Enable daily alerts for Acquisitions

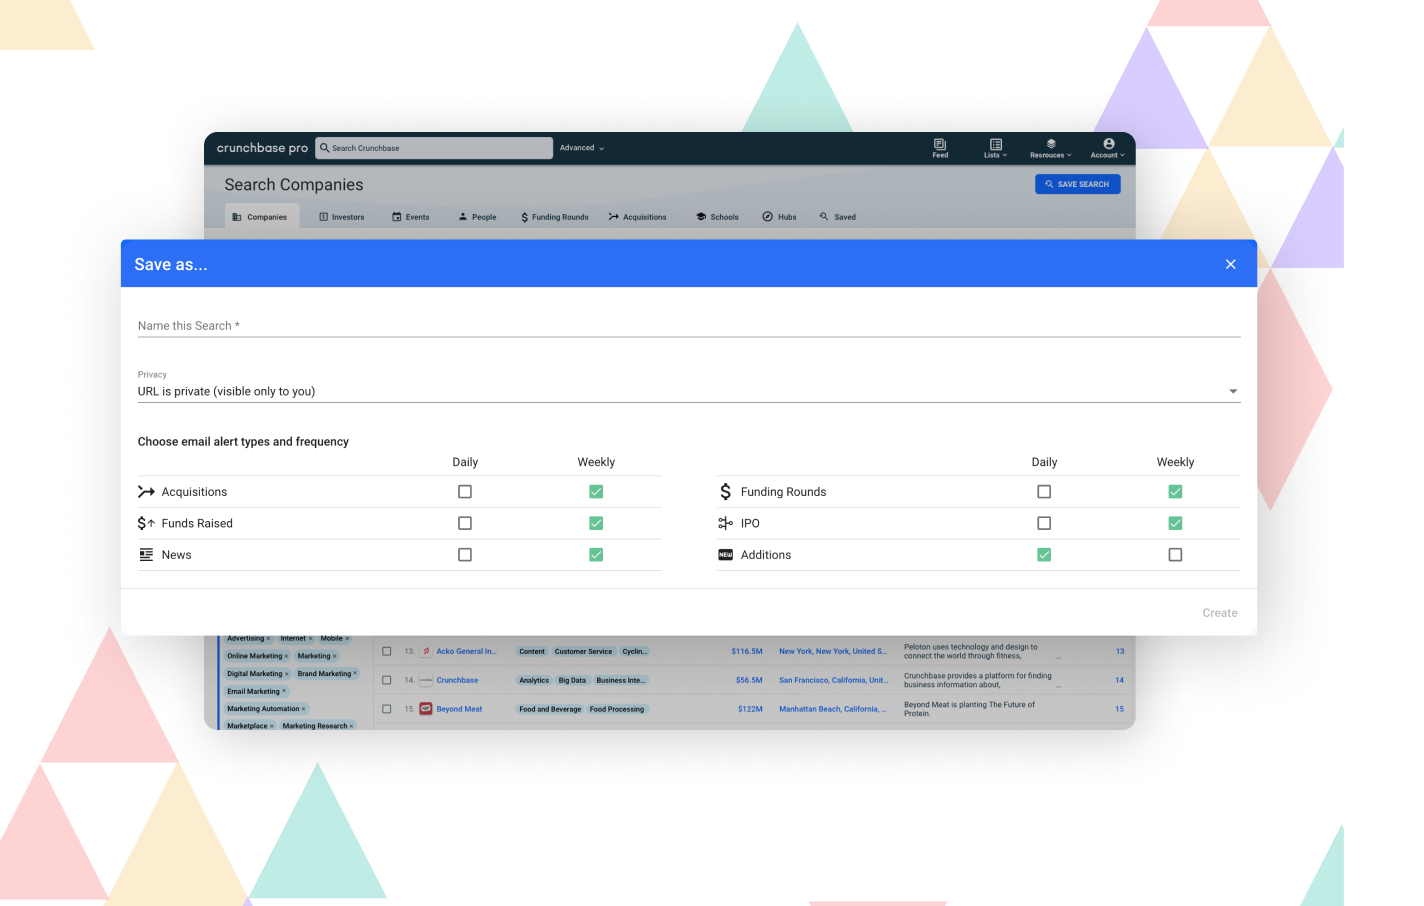tap(465, 491)
